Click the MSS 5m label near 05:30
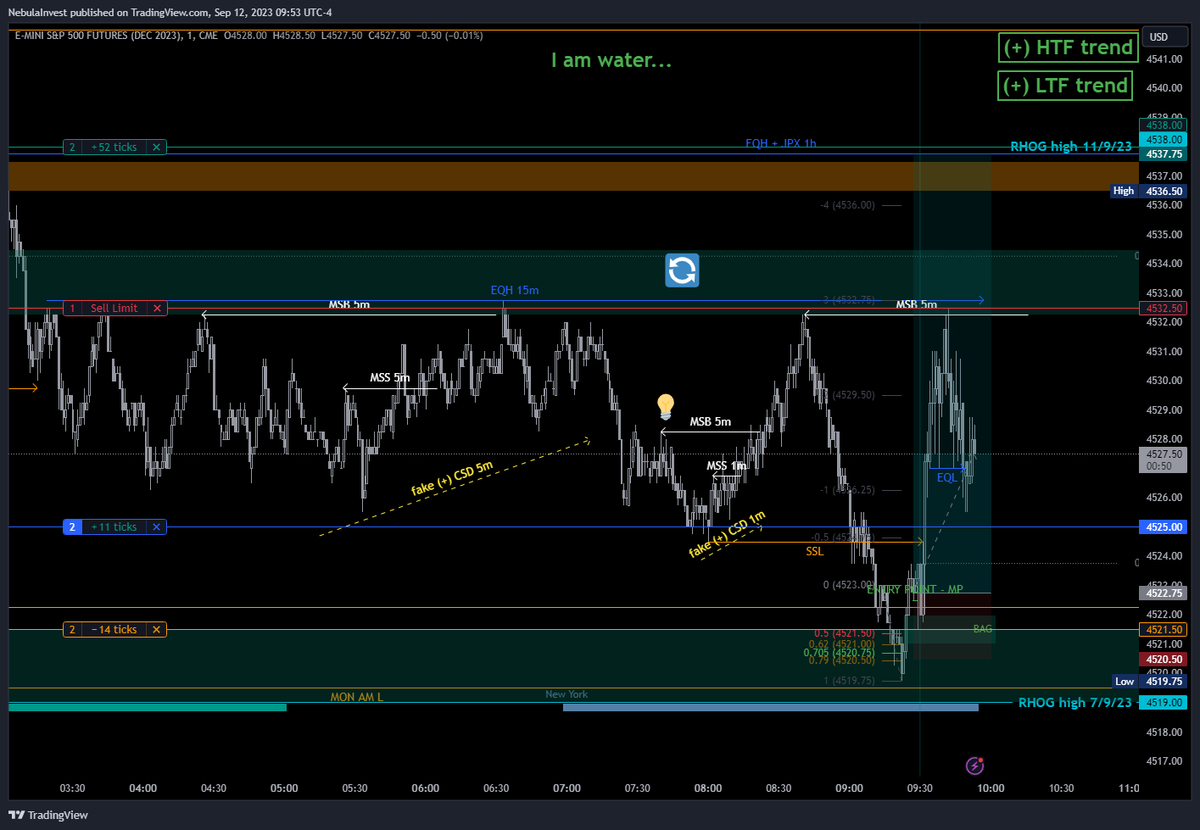This screenshot has height=830, width=1200. tap(389, 377)
